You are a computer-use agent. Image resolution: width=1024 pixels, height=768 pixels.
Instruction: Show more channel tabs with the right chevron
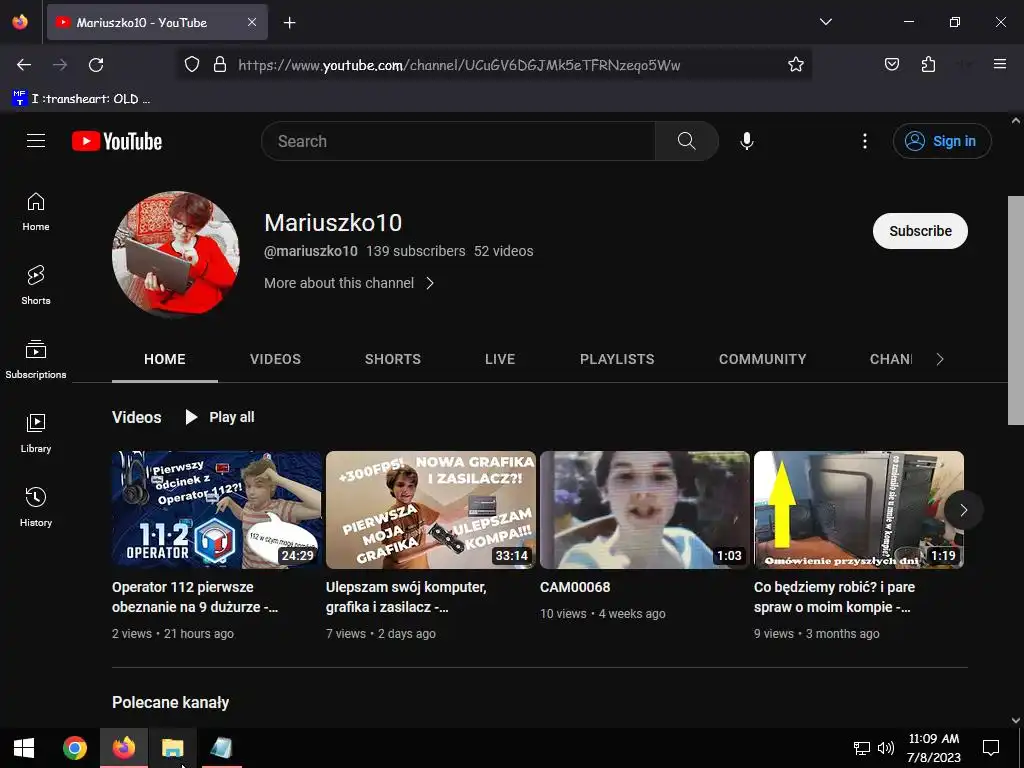(939, 359)
